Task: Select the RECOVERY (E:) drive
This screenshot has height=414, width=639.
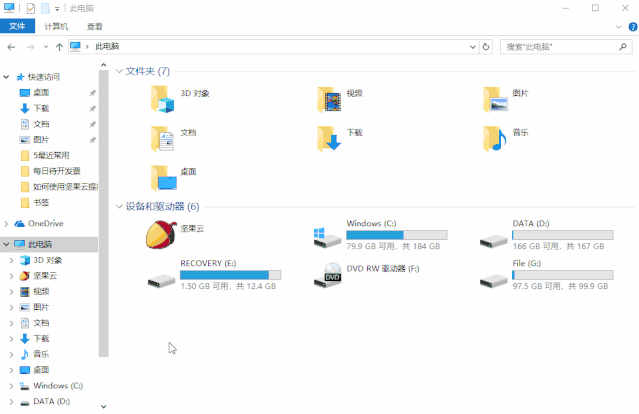Action: coord(214,275)
